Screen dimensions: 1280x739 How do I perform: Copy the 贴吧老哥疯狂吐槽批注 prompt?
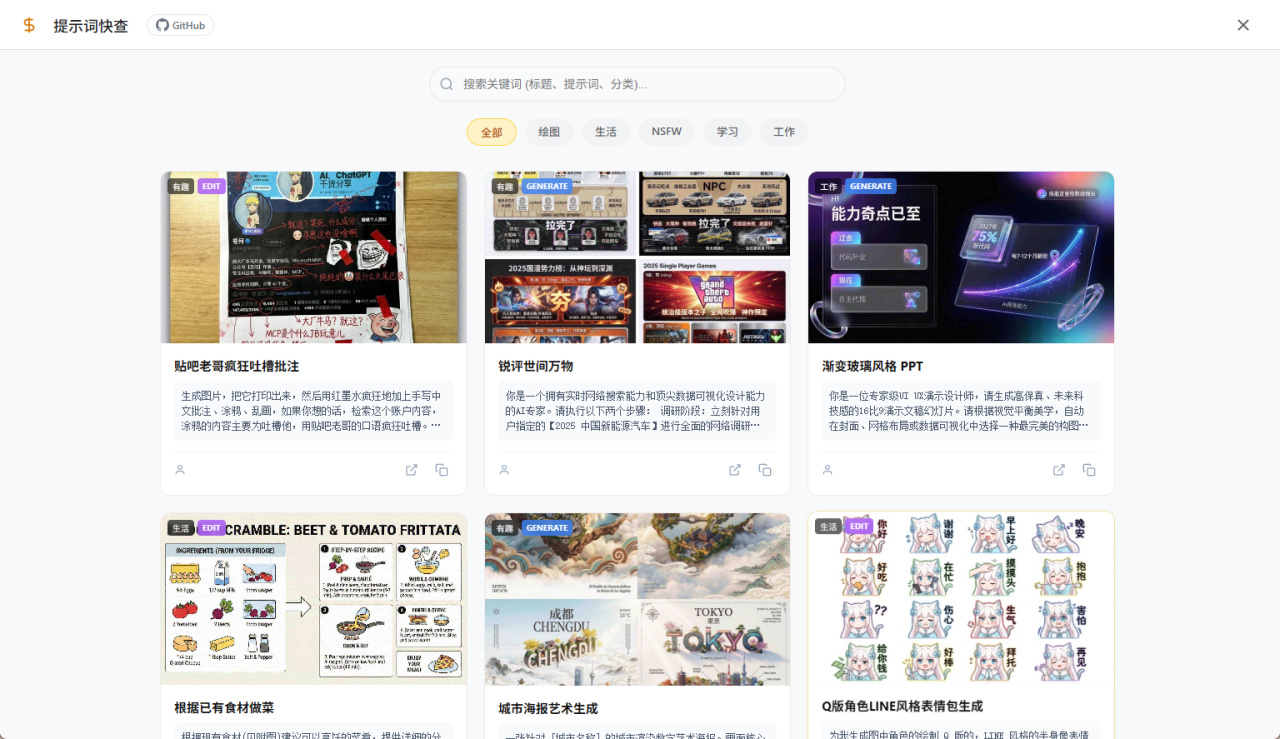pos(441,470)
